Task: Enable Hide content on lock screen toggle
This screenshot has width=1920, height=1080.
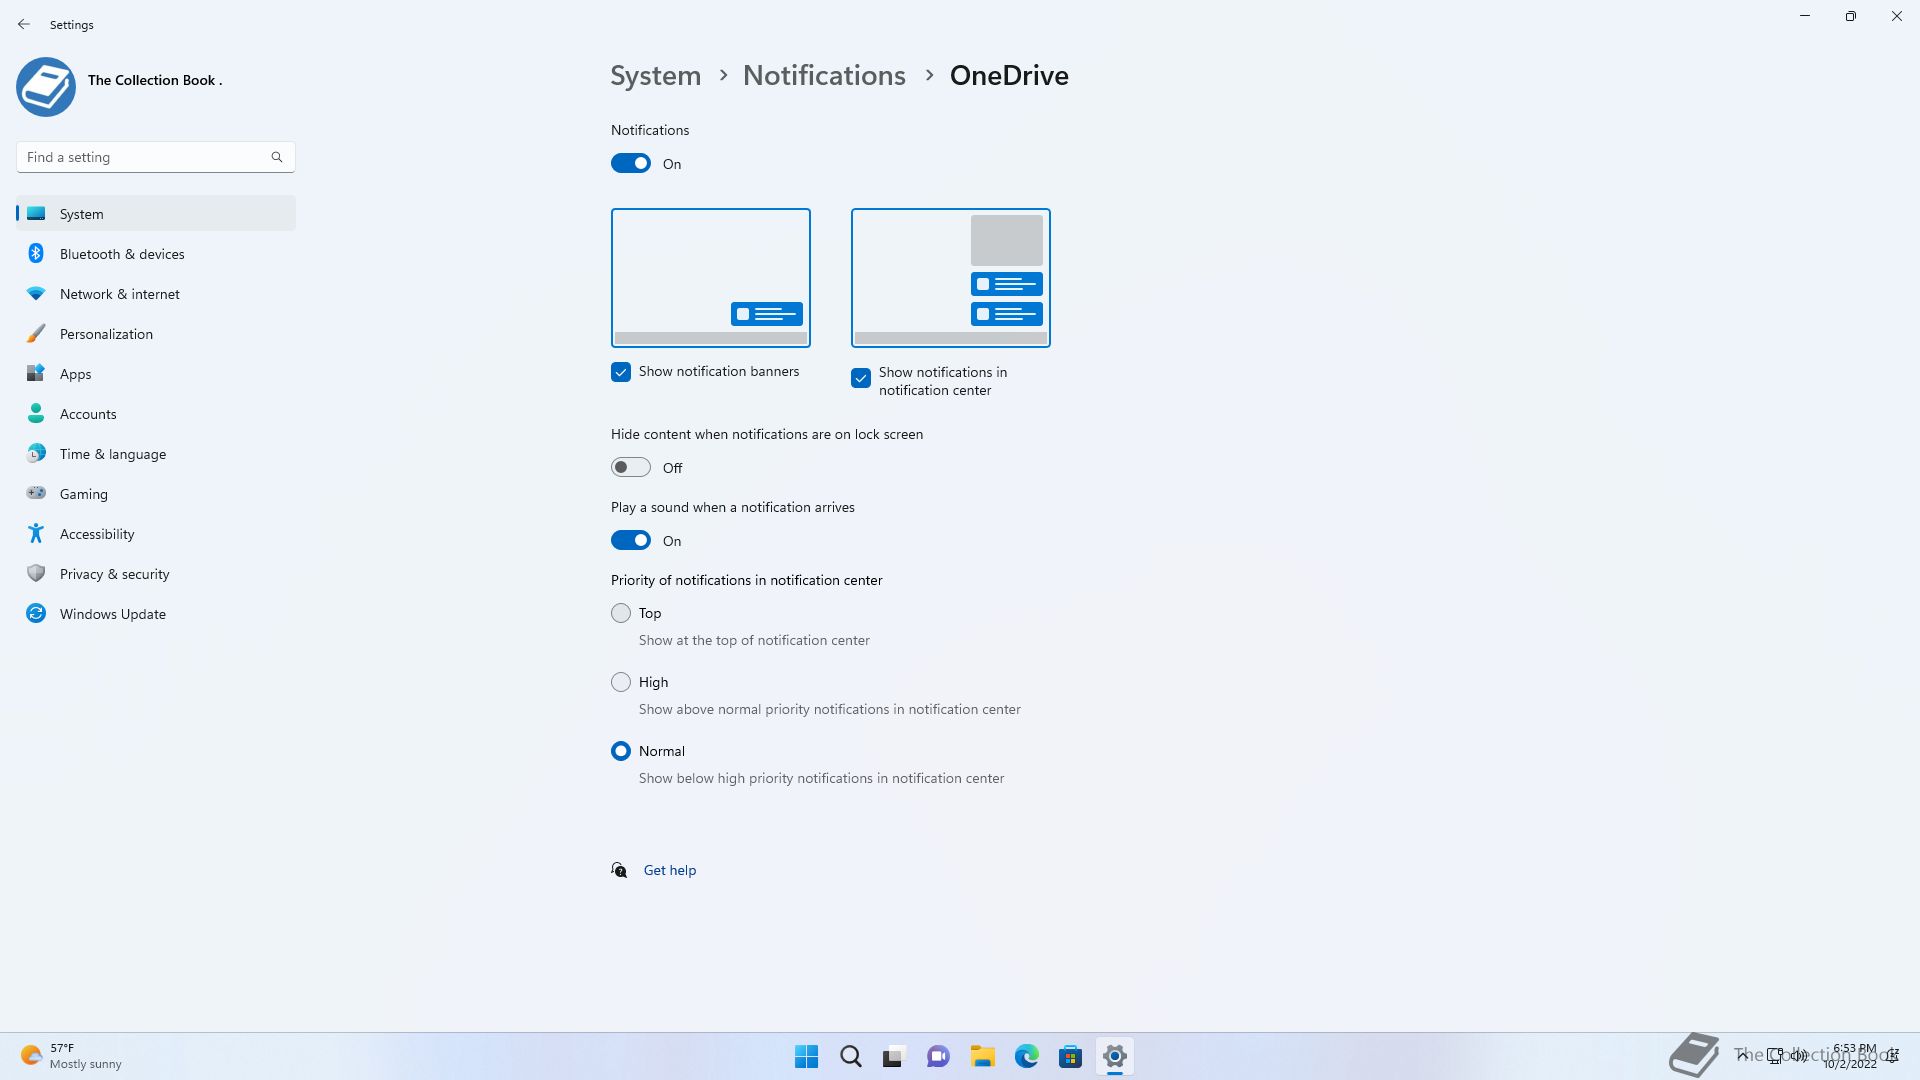Action: (x=631, y=467)
